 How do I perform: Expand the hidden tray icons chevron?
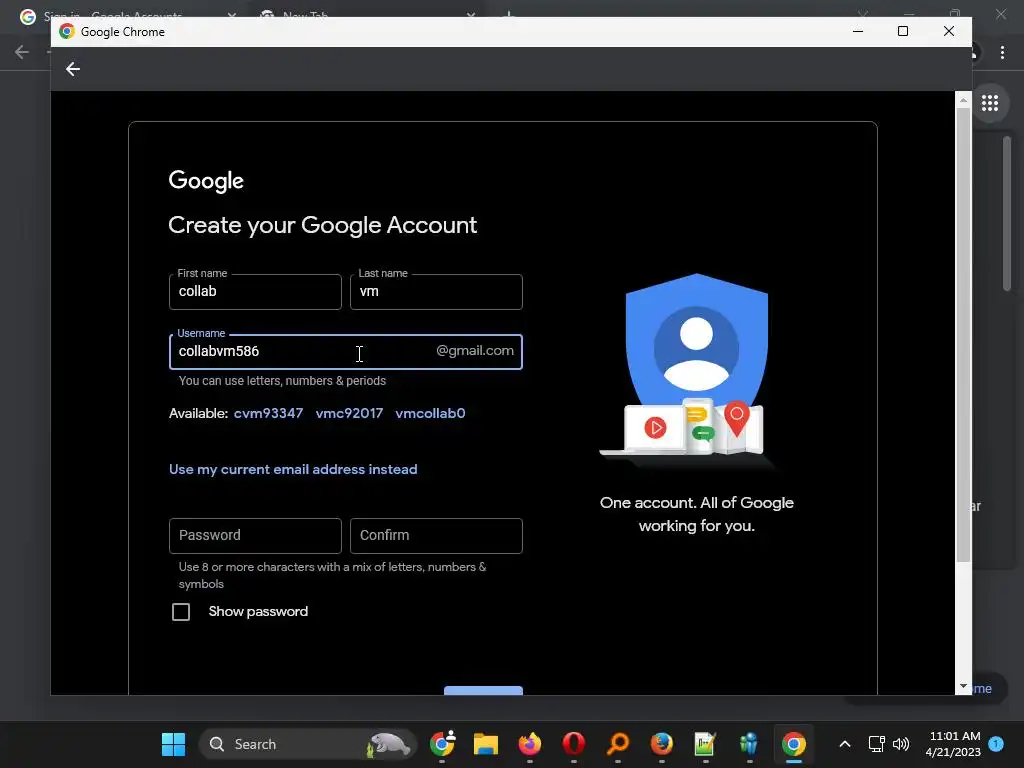844,744
